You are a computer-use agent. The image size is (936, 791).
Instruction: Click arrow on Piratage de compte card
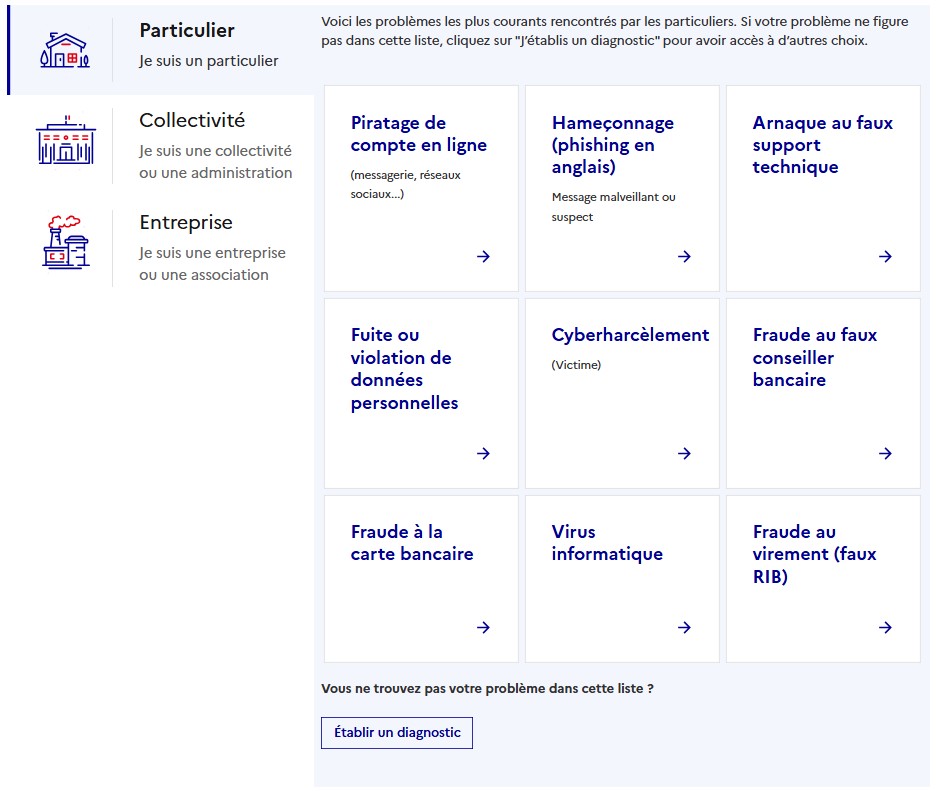click(483, 257)
